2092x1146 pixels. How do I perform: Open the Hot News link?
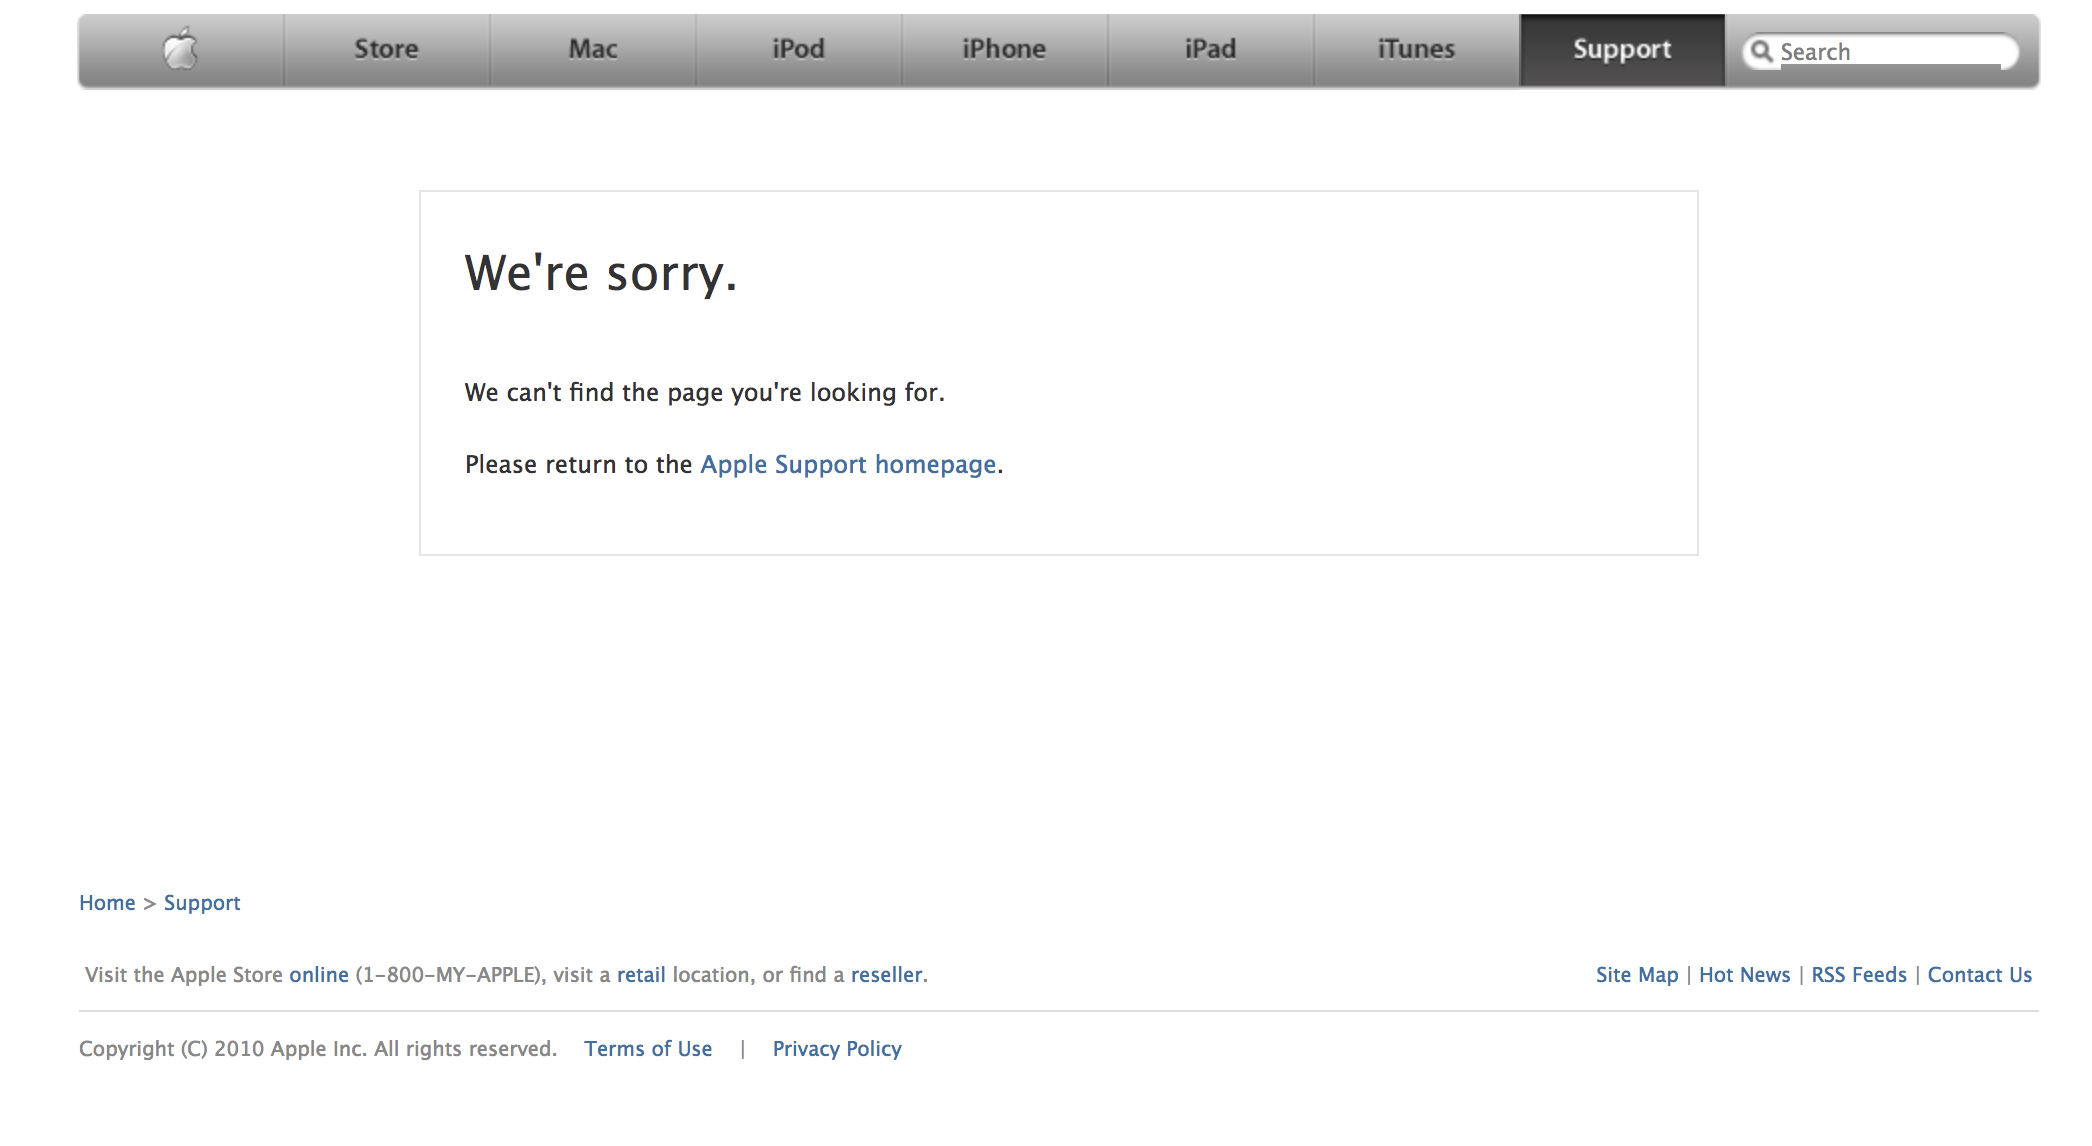click(1745, 975)
